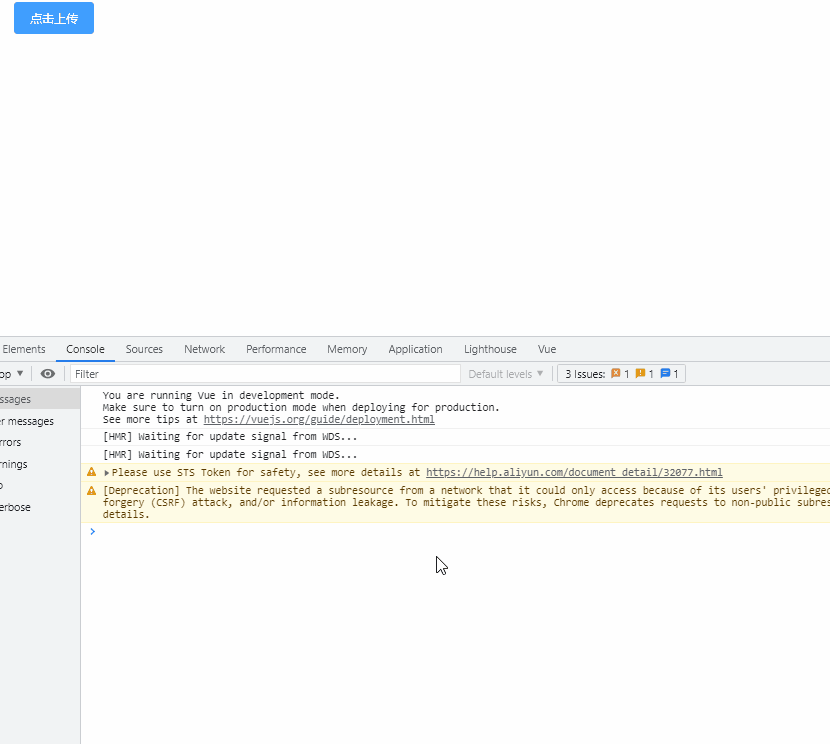Open the Memory tab

click(x=347, y=349)
